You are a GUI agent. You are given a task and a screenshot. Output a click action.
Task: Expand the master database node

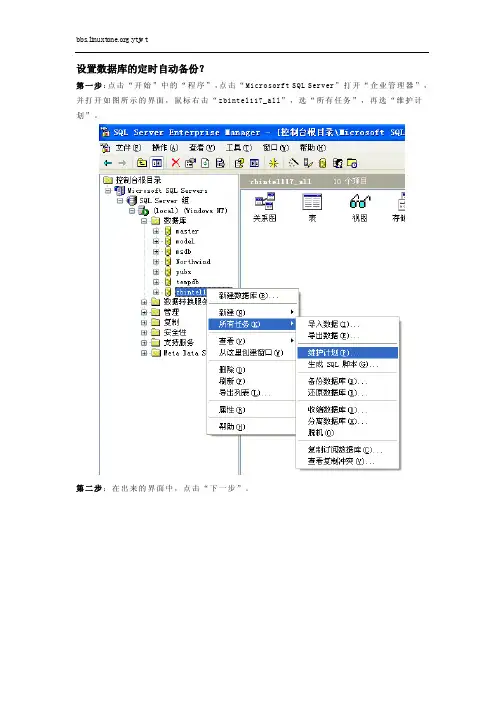pos(156,231)
